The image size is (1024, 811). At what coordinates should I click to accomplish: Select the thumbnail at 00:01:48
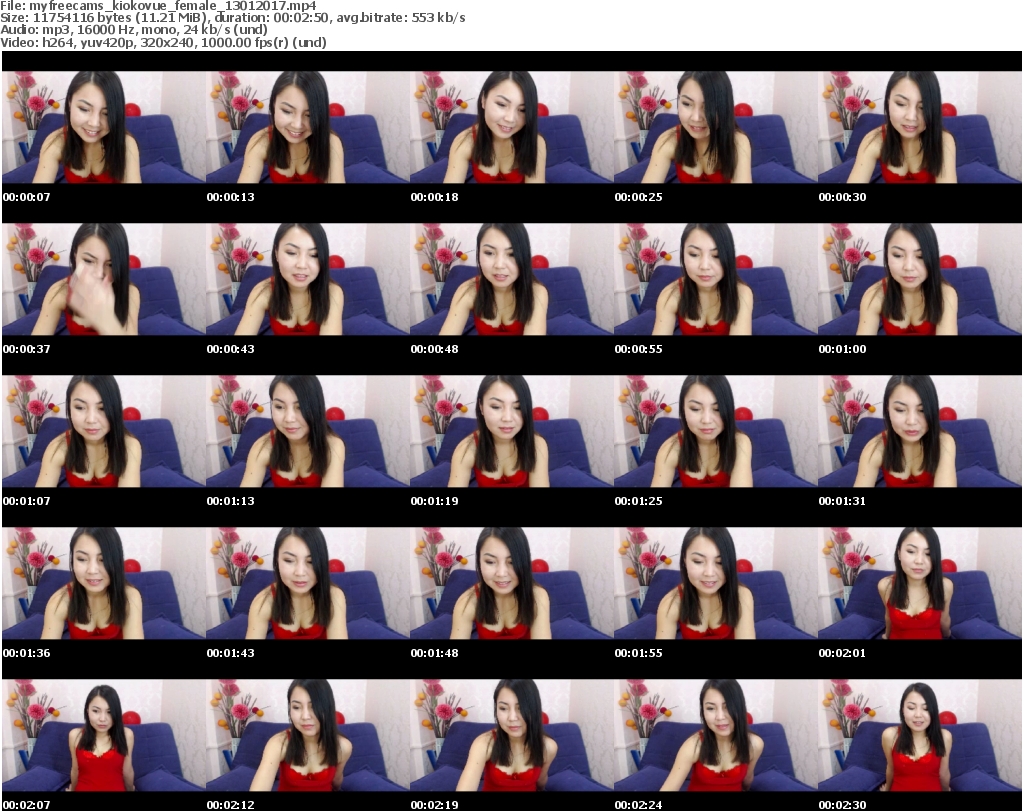(512, 583)
